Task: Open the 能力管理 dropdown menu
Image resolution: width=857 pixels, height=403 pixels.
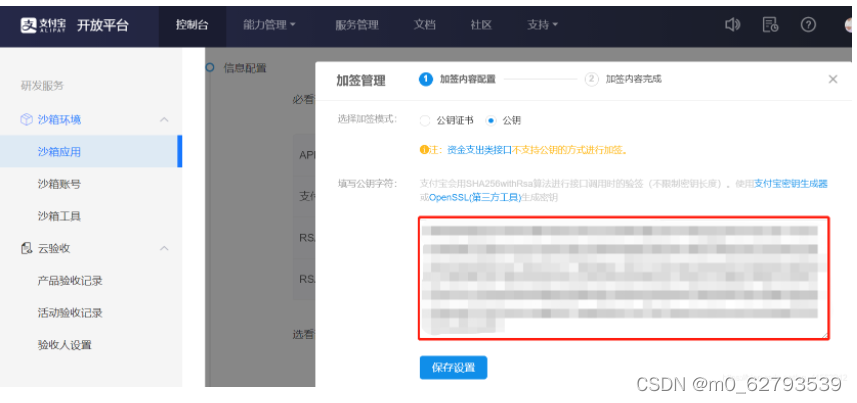Action: point(269,25)
